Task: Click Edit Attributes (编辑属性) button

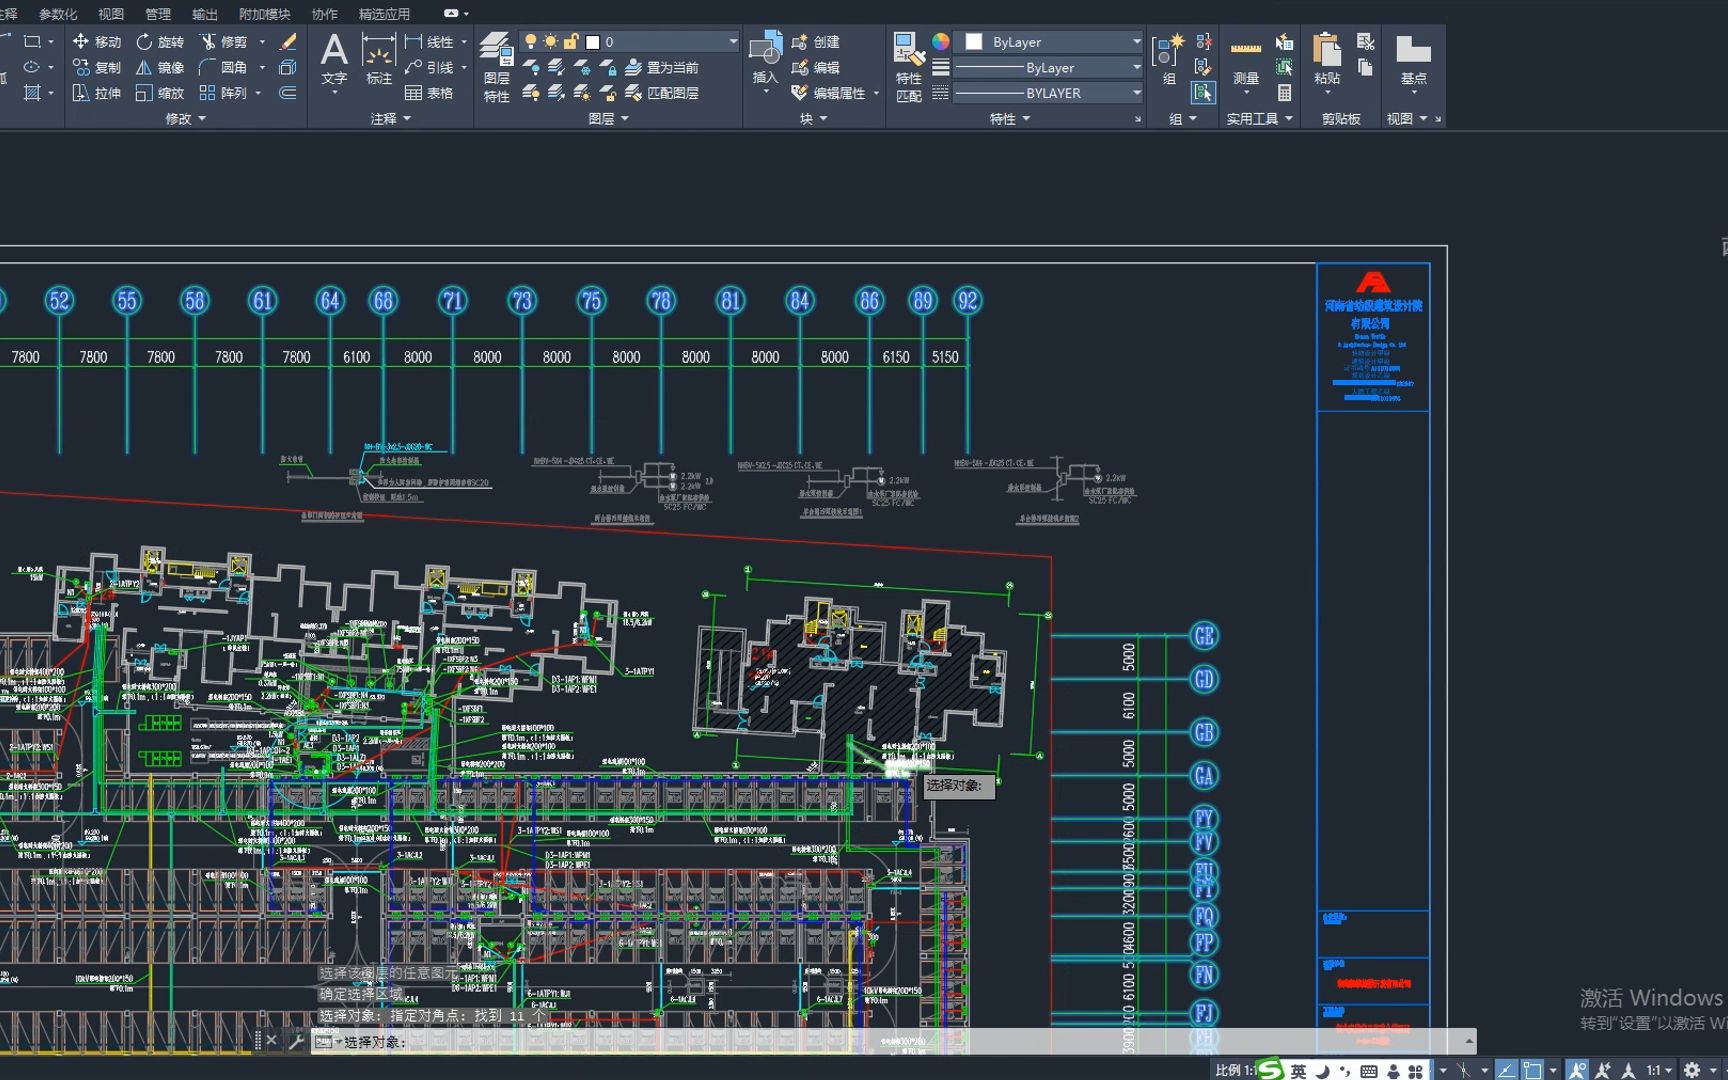Action: (829, 93)
